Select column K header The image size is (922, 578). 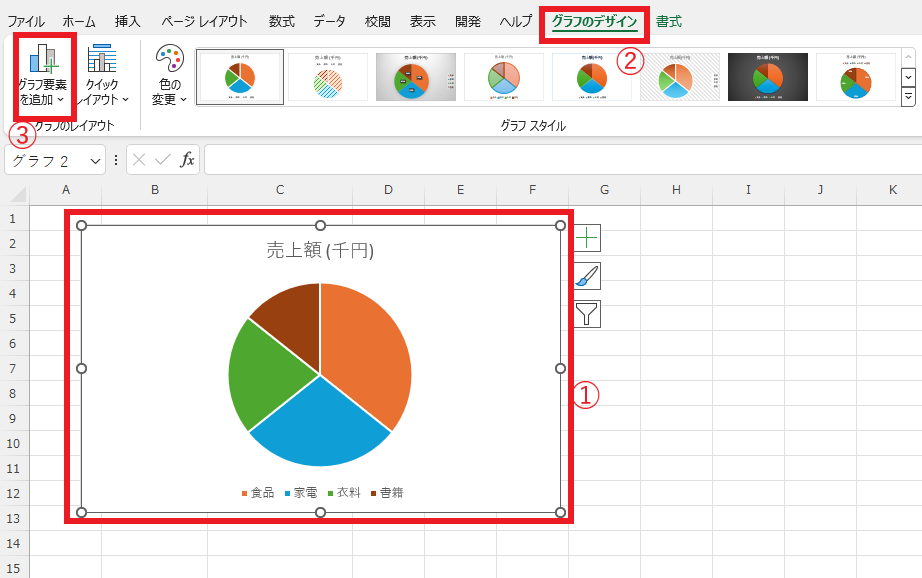893,190
